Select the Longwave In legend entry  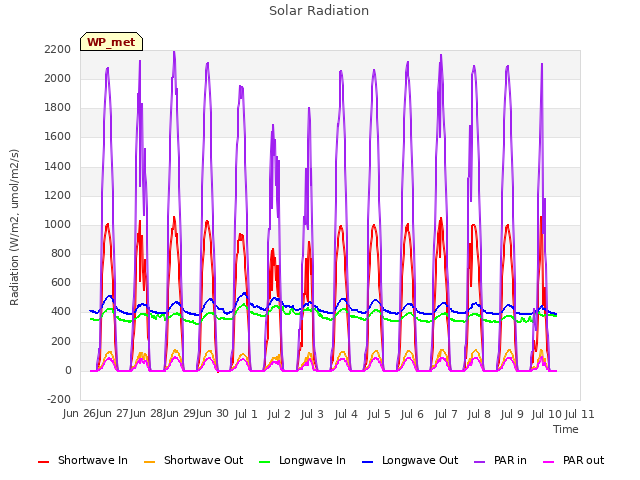(x=302, y=460)
